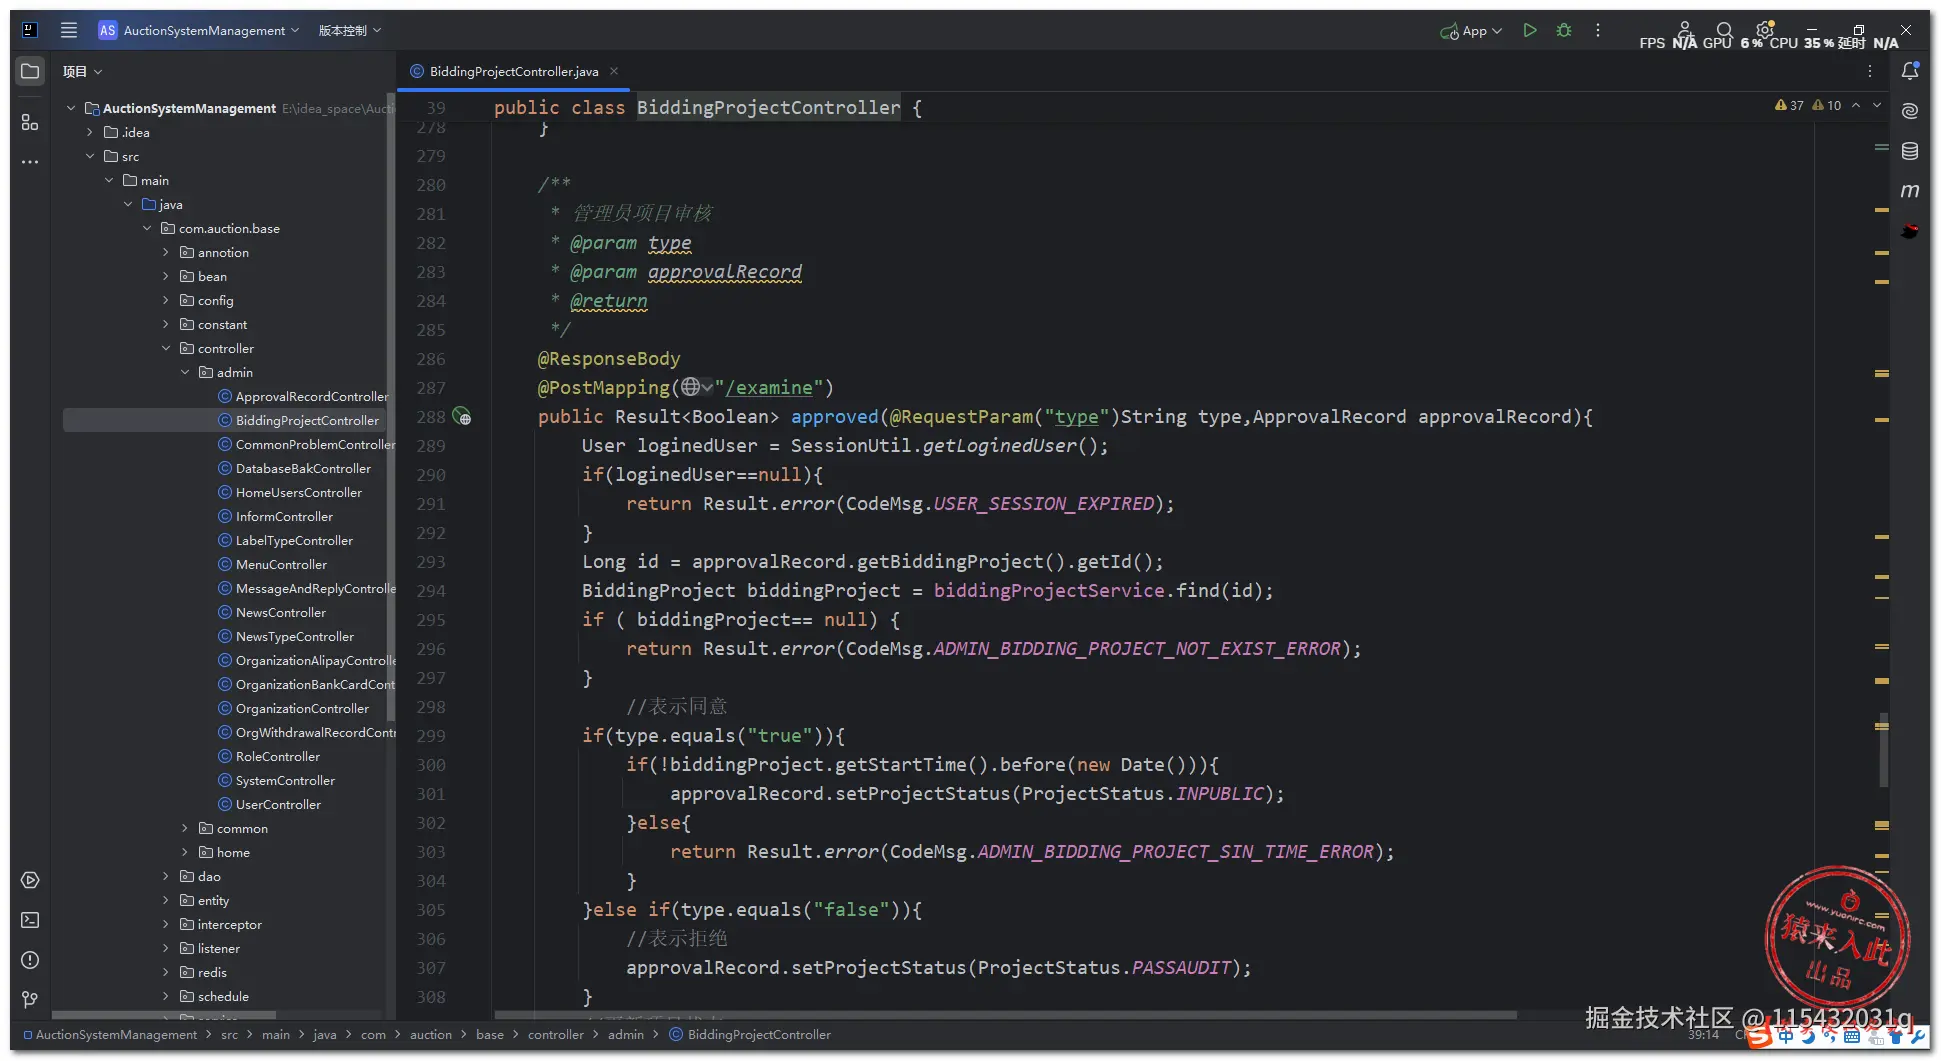The image size is (1941, 1061).
Task: Start debugging with the bug icon
Action: point(1564,30)
